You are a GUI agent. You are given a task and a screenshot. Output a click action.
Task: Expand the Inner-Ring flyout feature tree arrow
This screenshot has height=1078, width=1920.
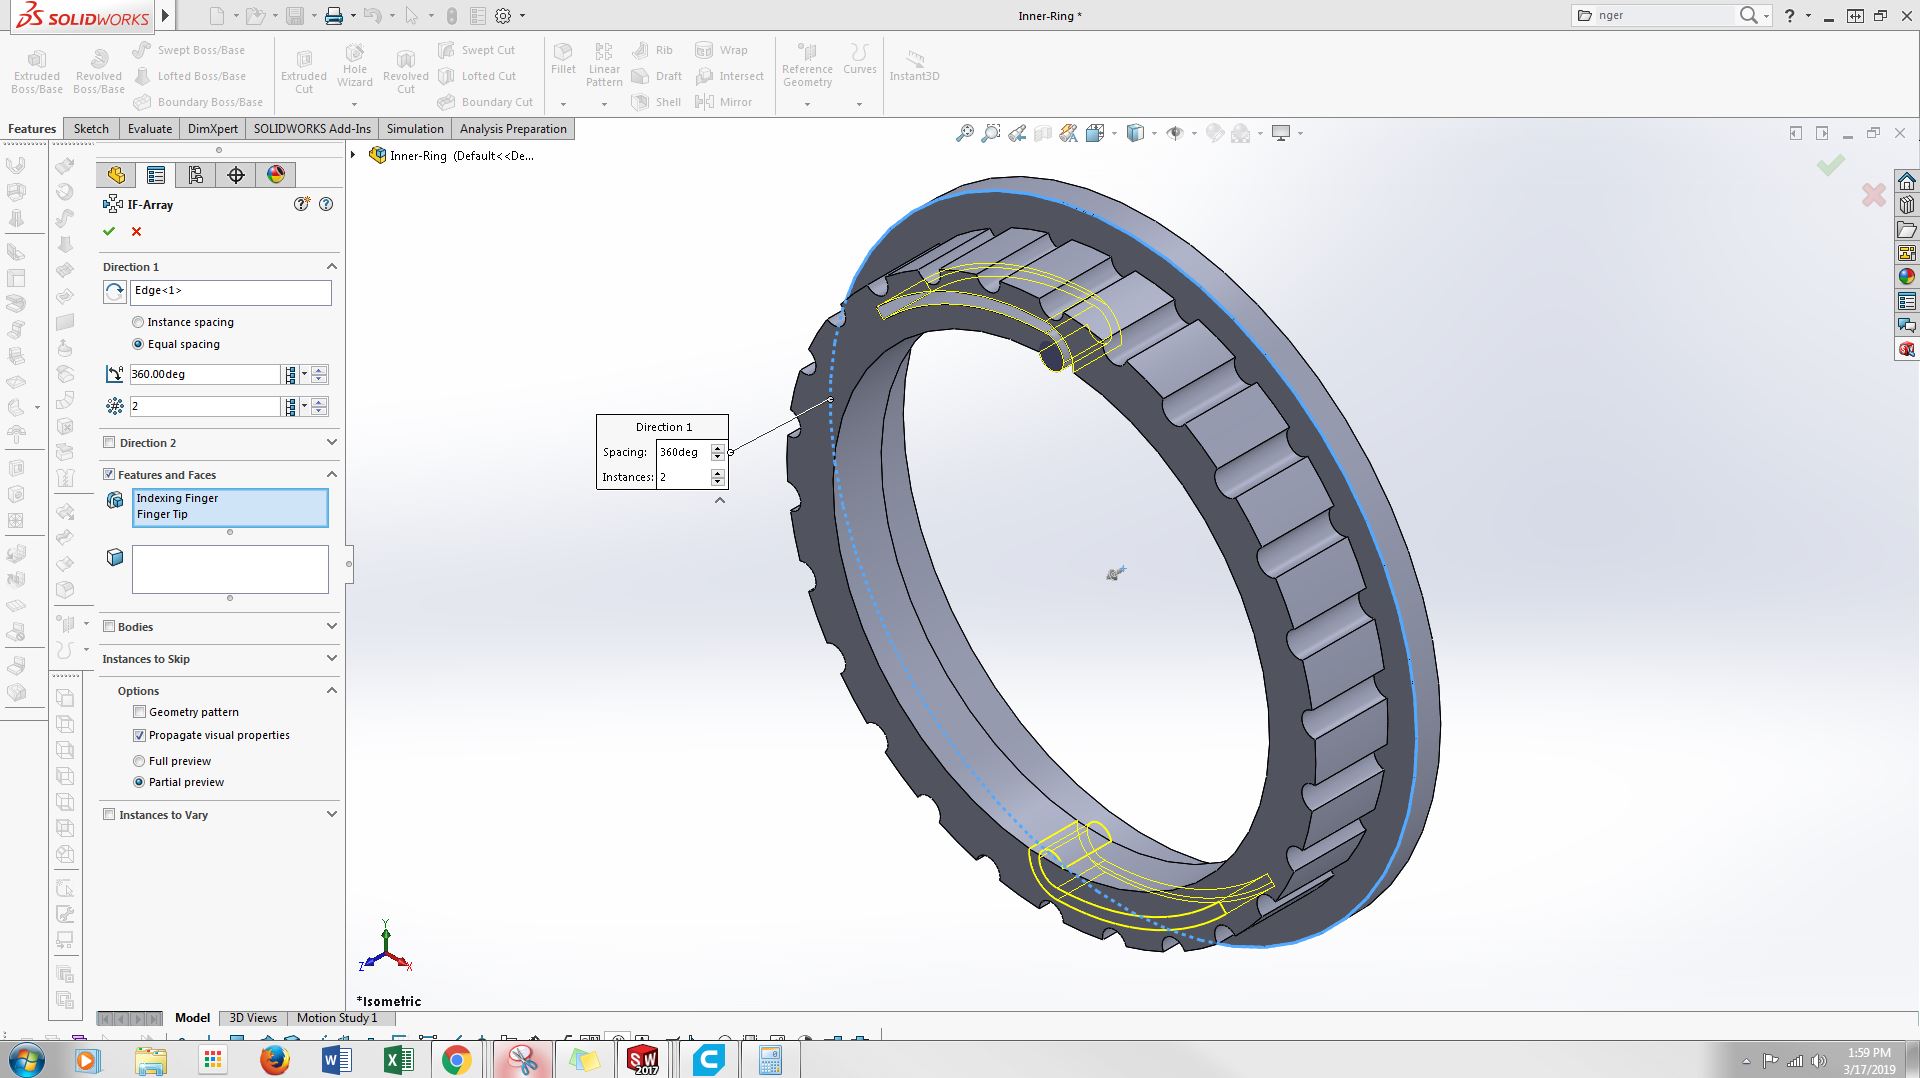point(353,155)
